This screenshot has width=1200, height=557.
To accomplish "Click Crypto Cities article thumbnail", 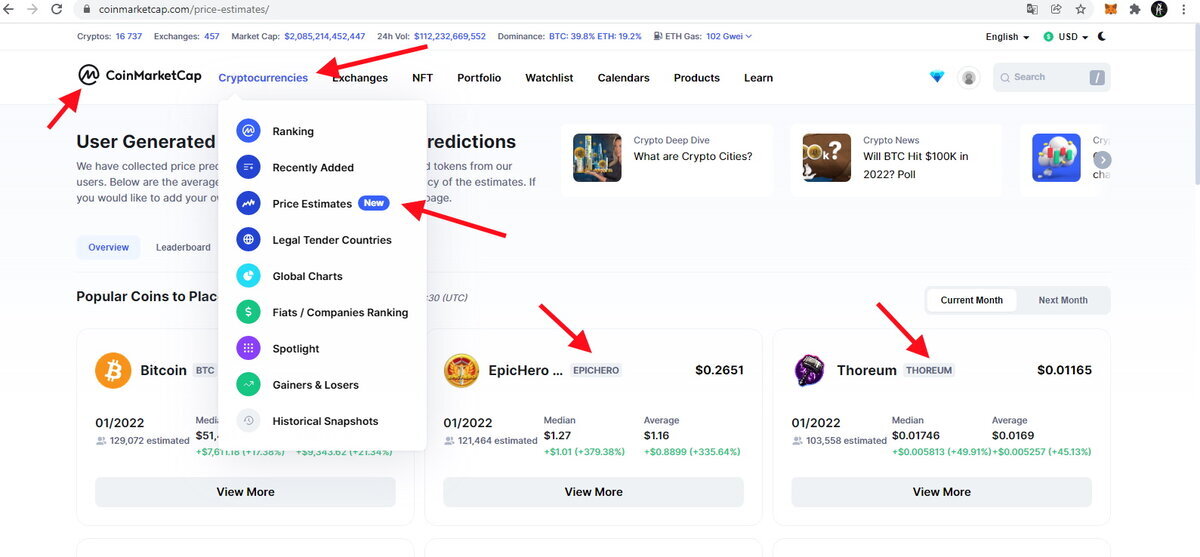I will [x=597, y=158].
